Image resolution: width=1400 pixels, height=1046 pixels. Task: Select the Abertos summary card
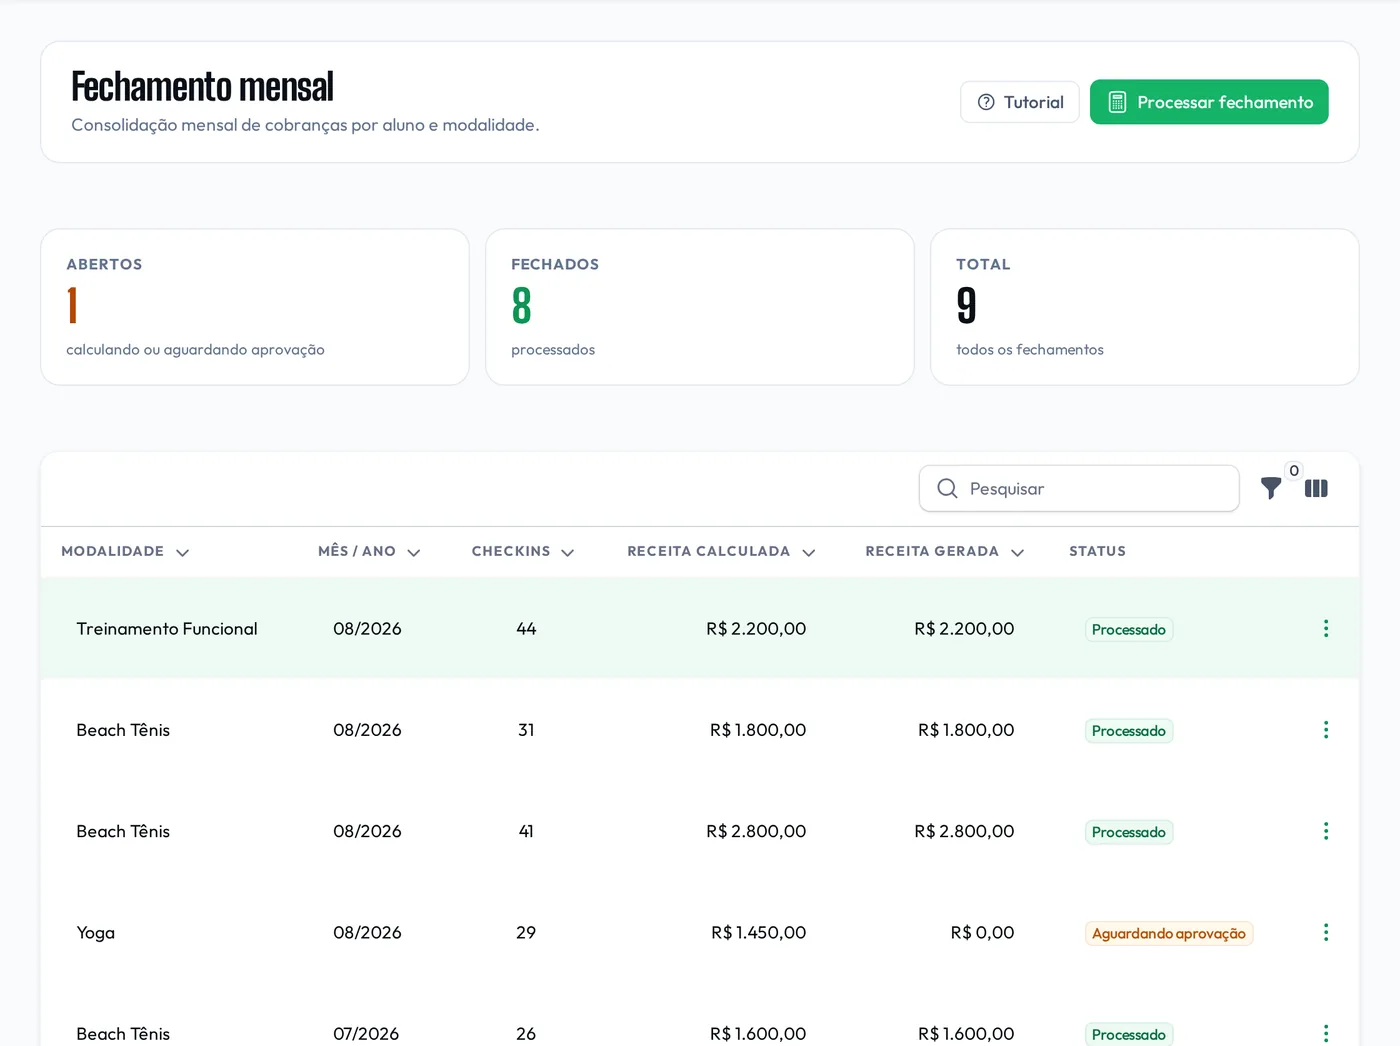click(255, 307)
